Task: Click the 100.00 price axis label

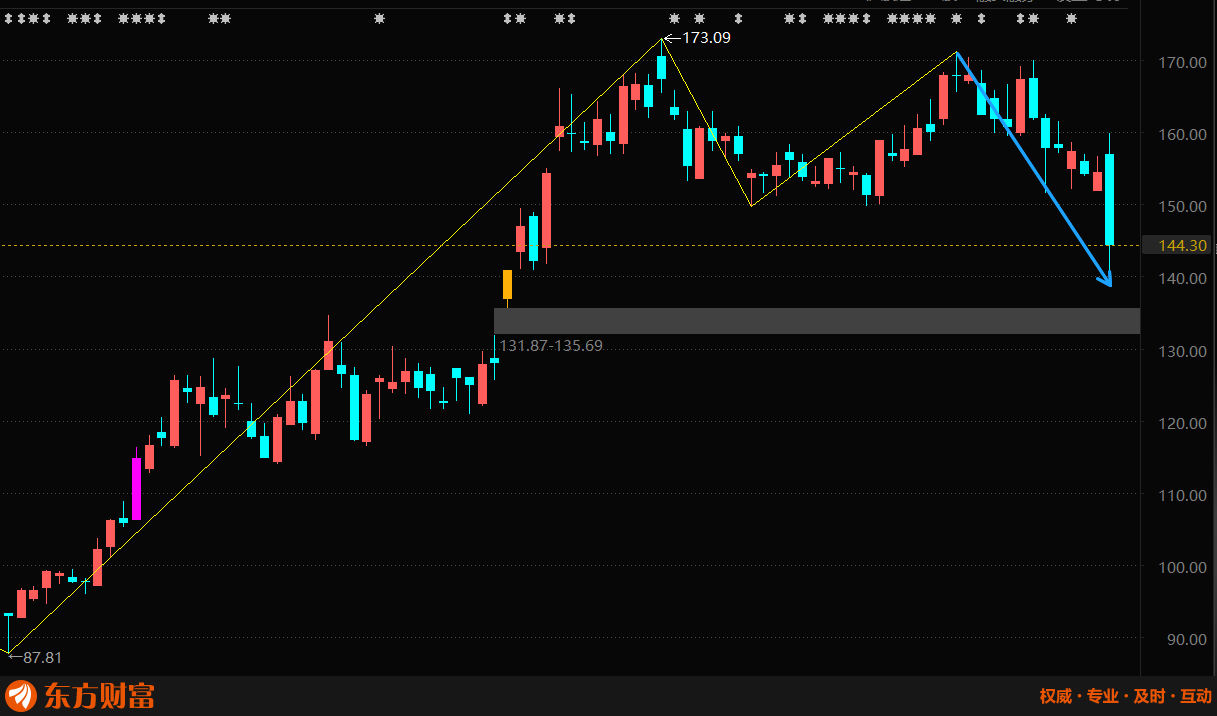Action: [x=1183, y=567]
